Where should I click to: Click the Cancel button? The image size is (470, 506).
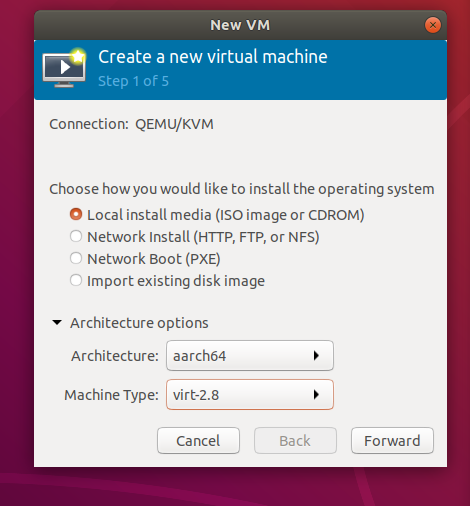[198, 441]
